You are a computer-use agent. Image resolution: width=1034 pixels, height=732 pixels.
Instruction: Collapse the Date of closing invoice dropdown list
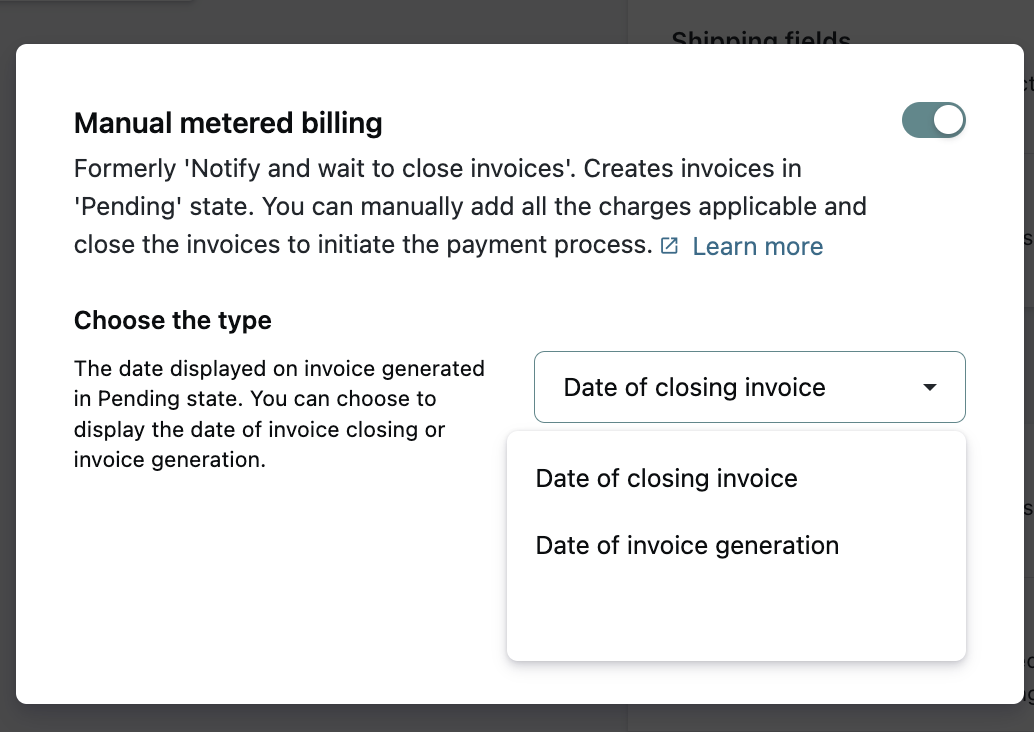coord(750,387)
